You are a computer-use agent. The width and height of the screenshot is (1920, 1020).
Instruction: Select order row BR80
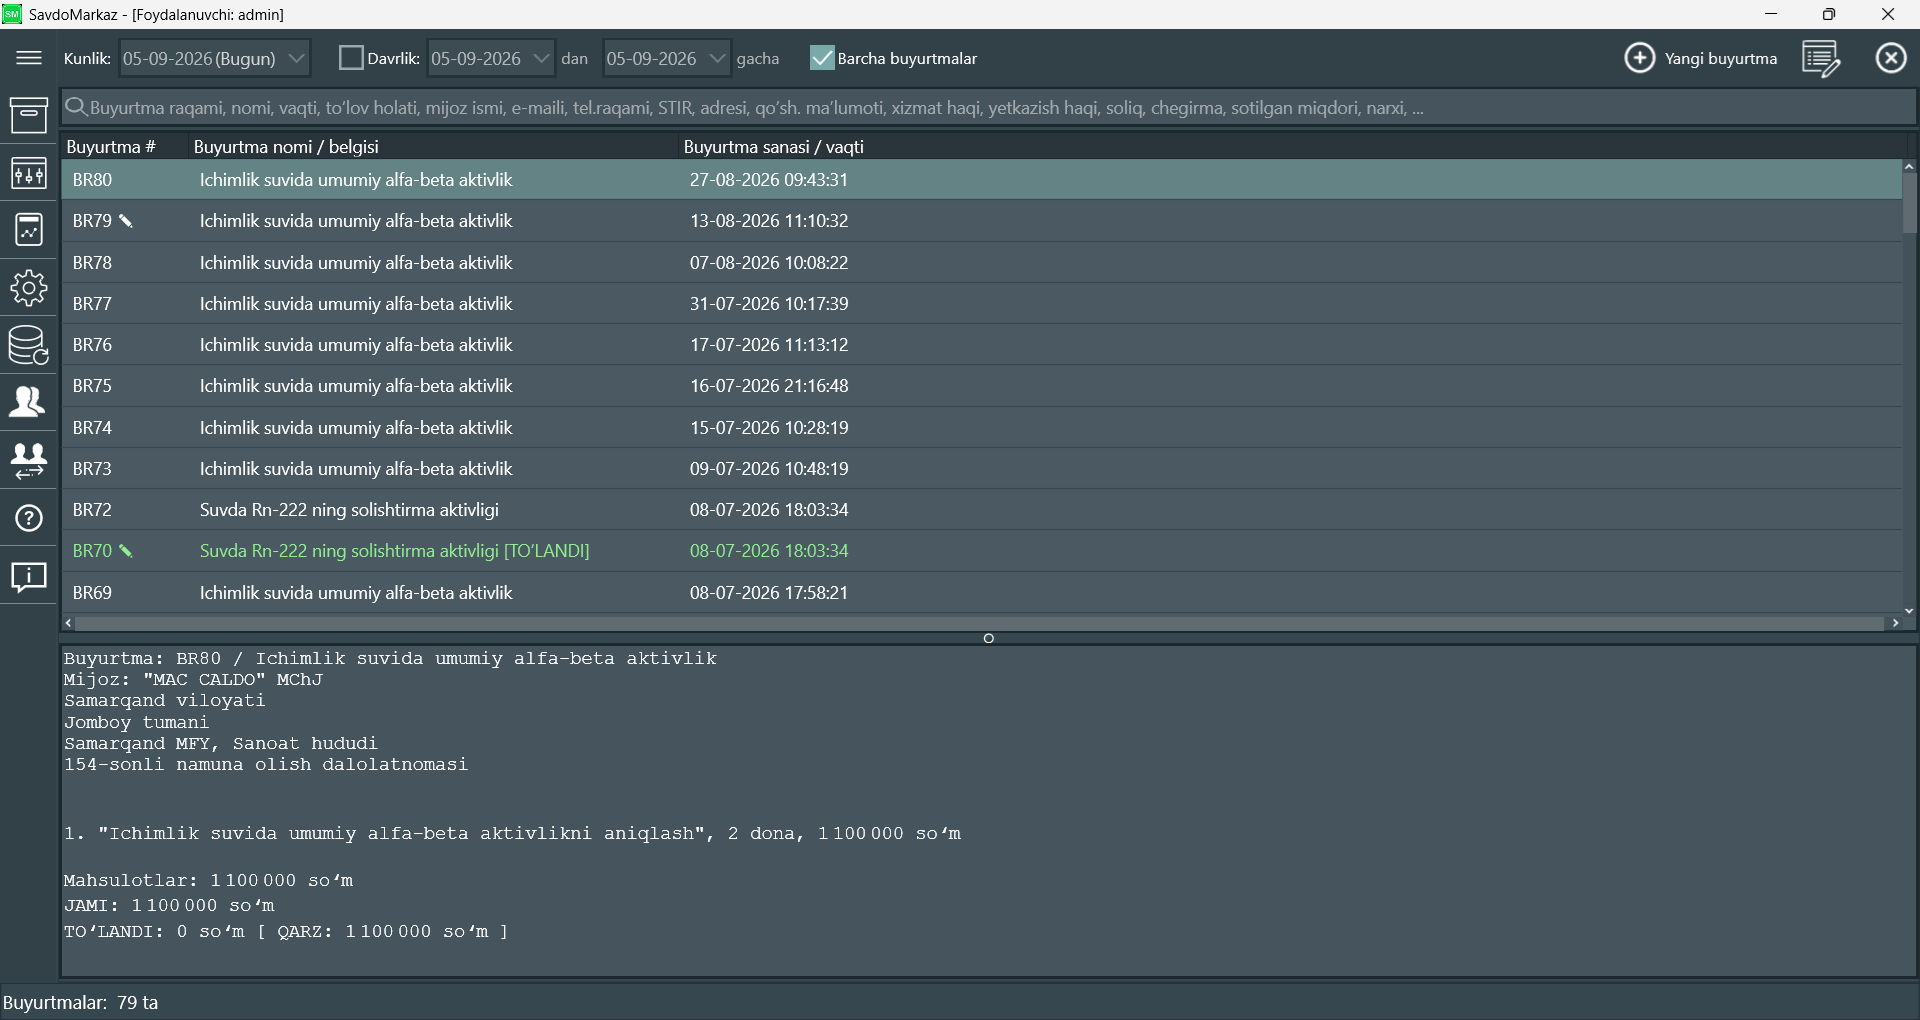[x=981, y=180]
